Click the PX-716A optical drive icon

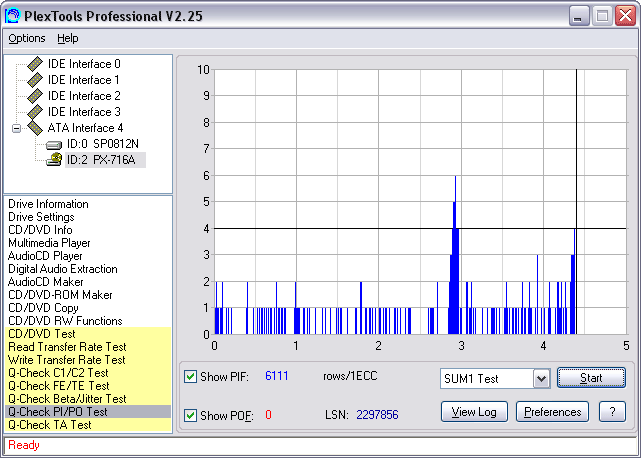(x=54, y=159)
